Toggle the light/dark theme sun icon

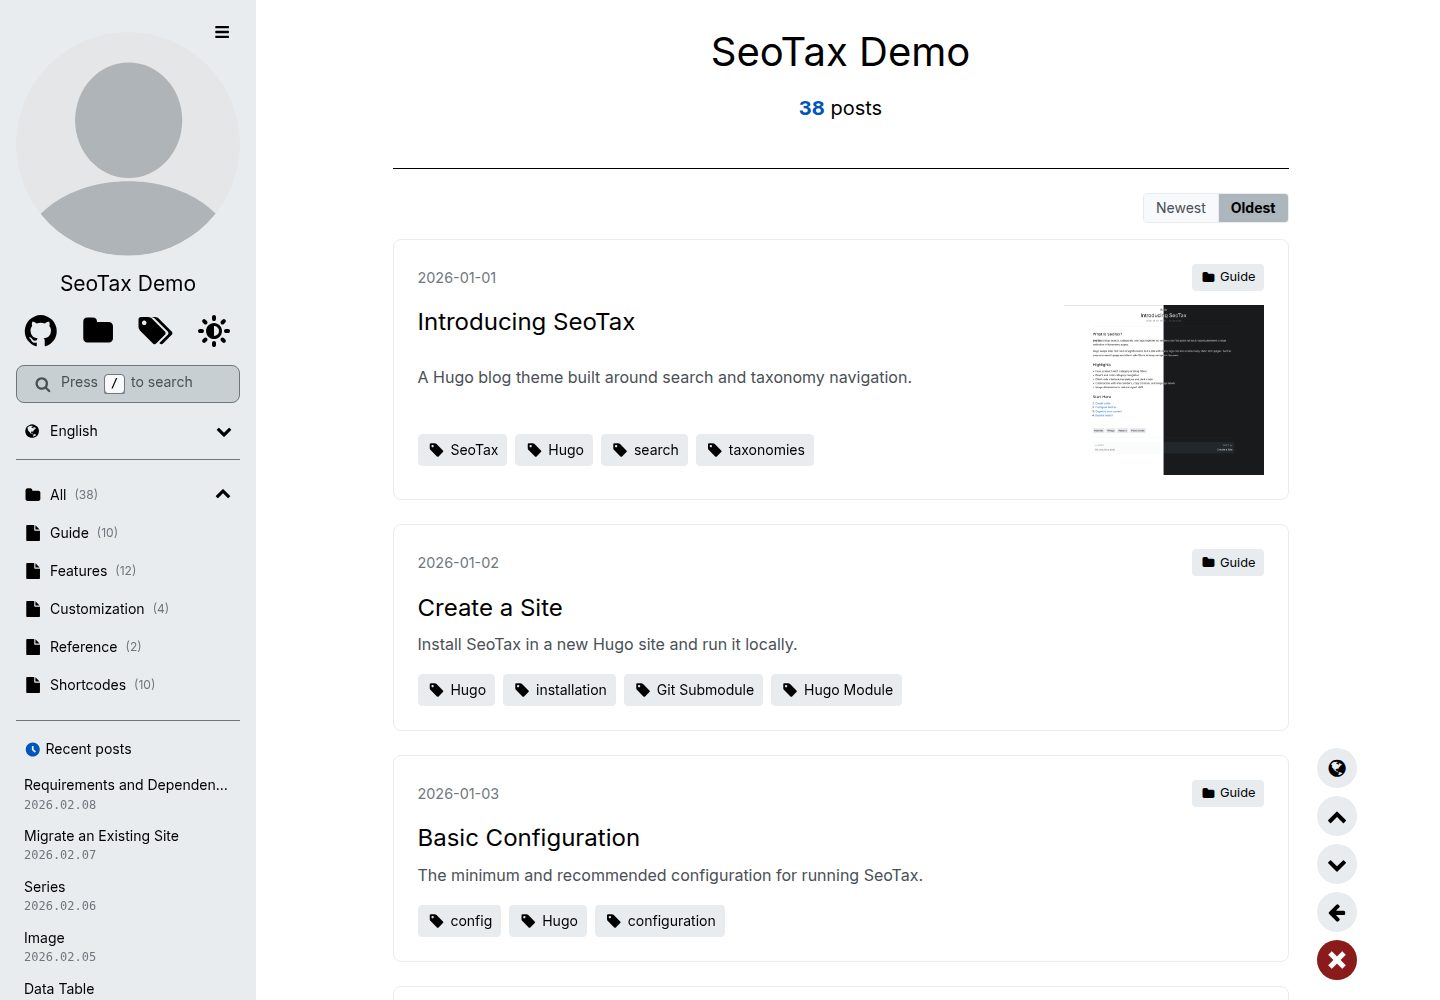[x=214, y=331]
